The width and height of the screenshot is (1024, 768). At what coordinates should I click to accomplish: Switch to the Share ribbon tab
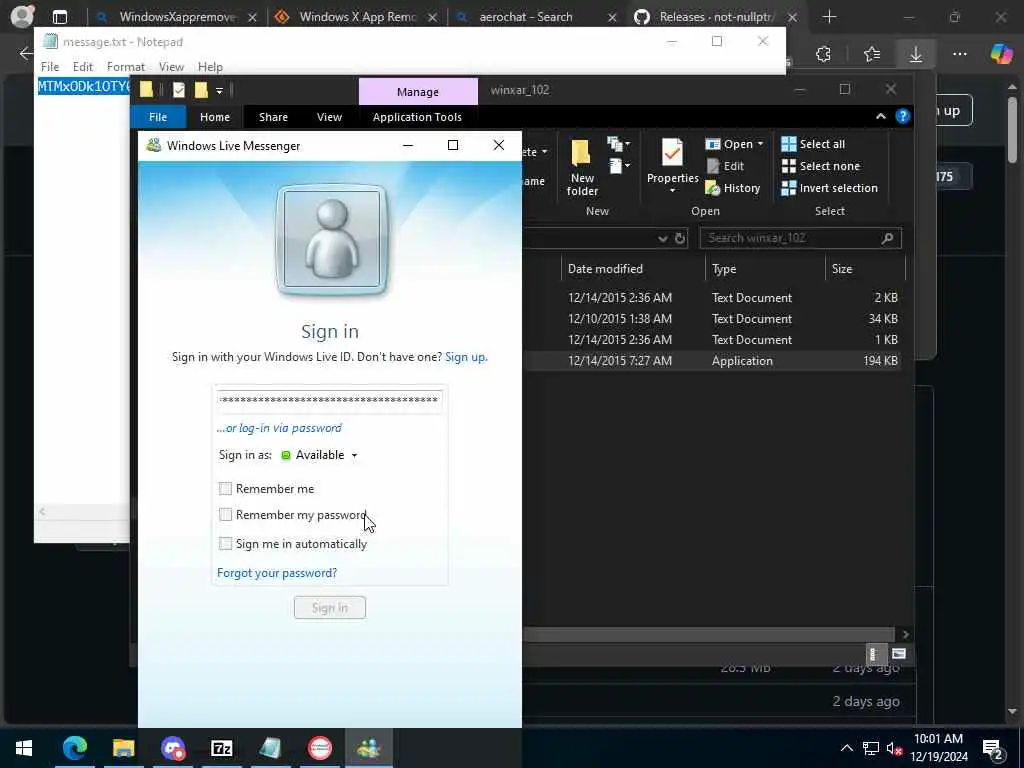(x=273, y=117)
